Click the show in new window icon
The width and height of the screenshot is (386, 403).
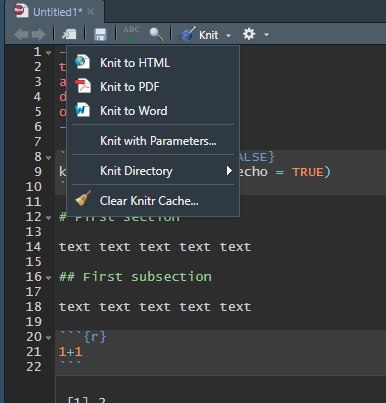(69, 34)
